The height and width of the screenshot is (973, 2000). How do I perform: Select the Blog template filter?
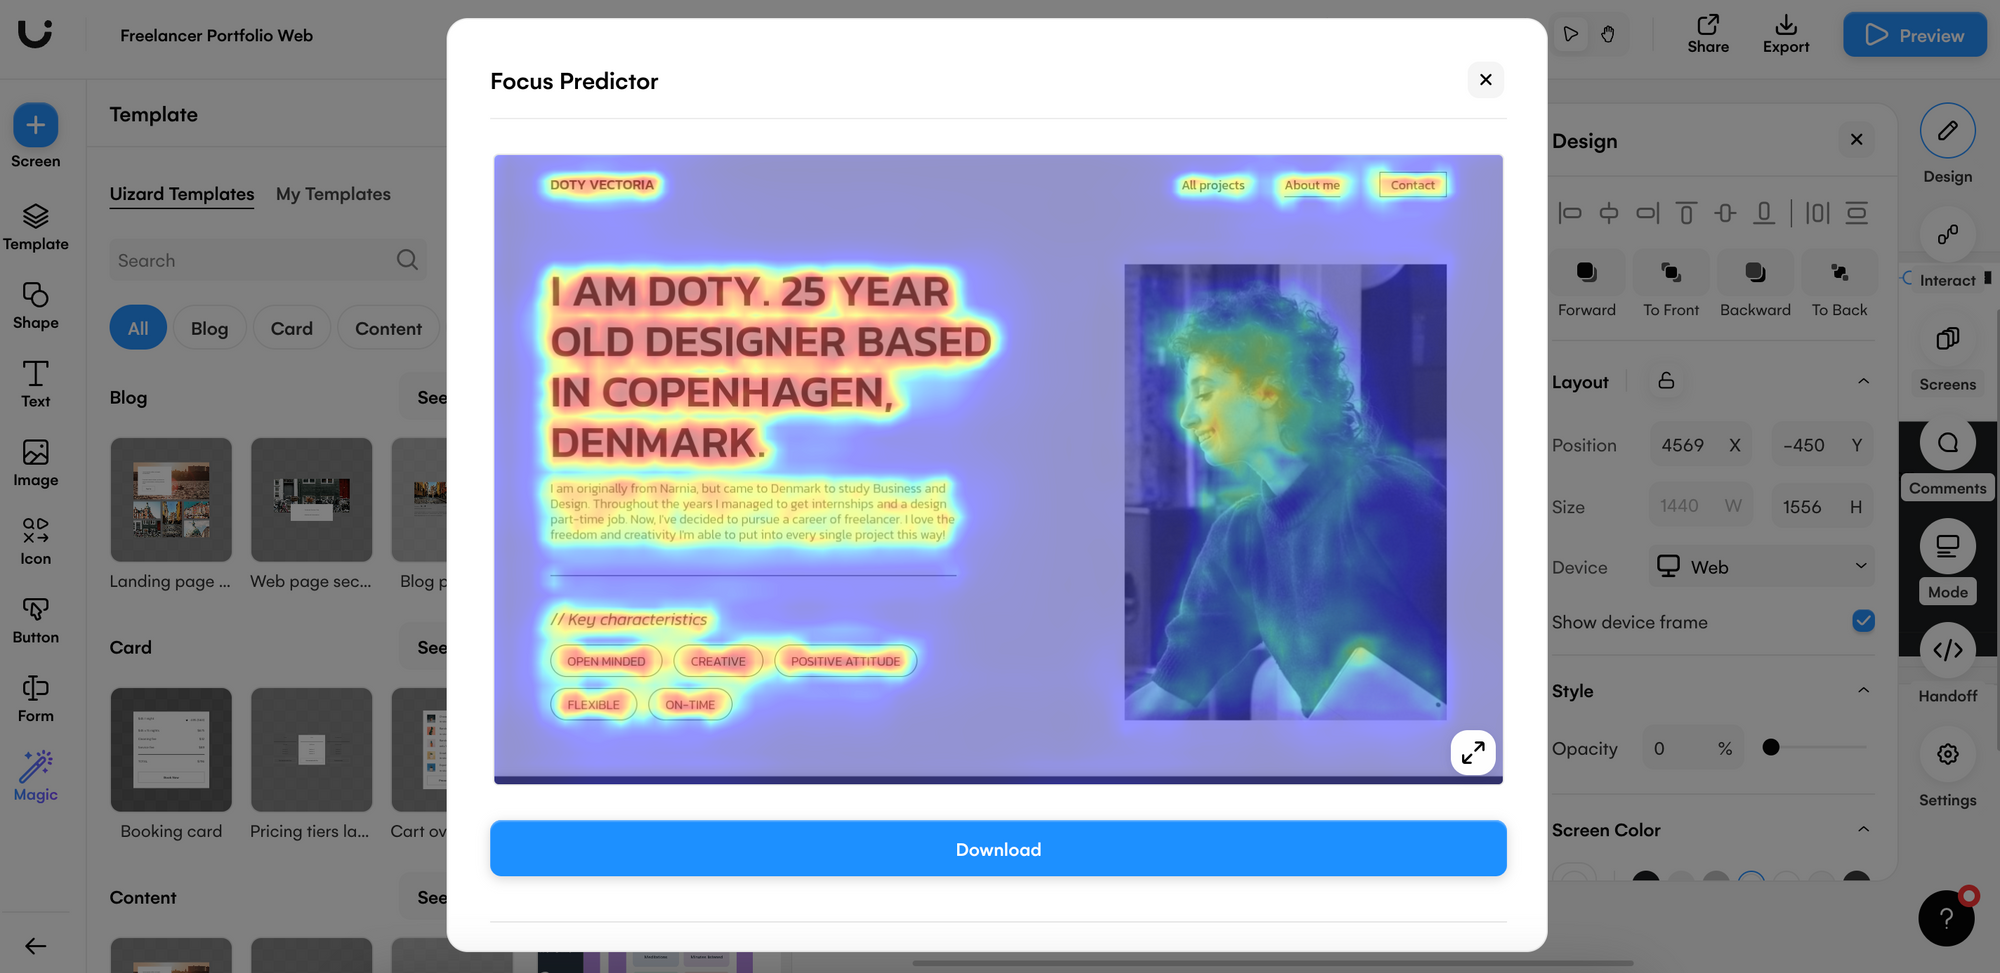(x=210, y=328)
